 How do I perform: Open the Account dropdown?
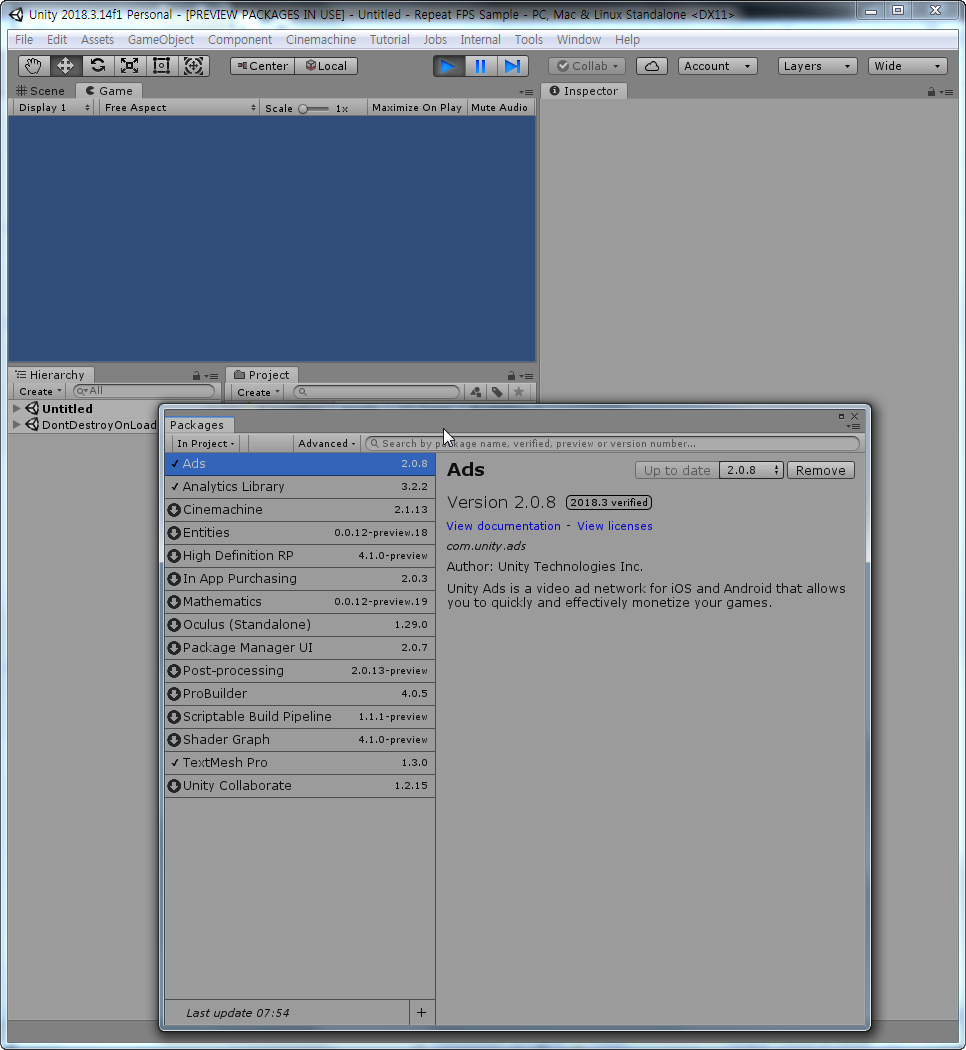718,66
